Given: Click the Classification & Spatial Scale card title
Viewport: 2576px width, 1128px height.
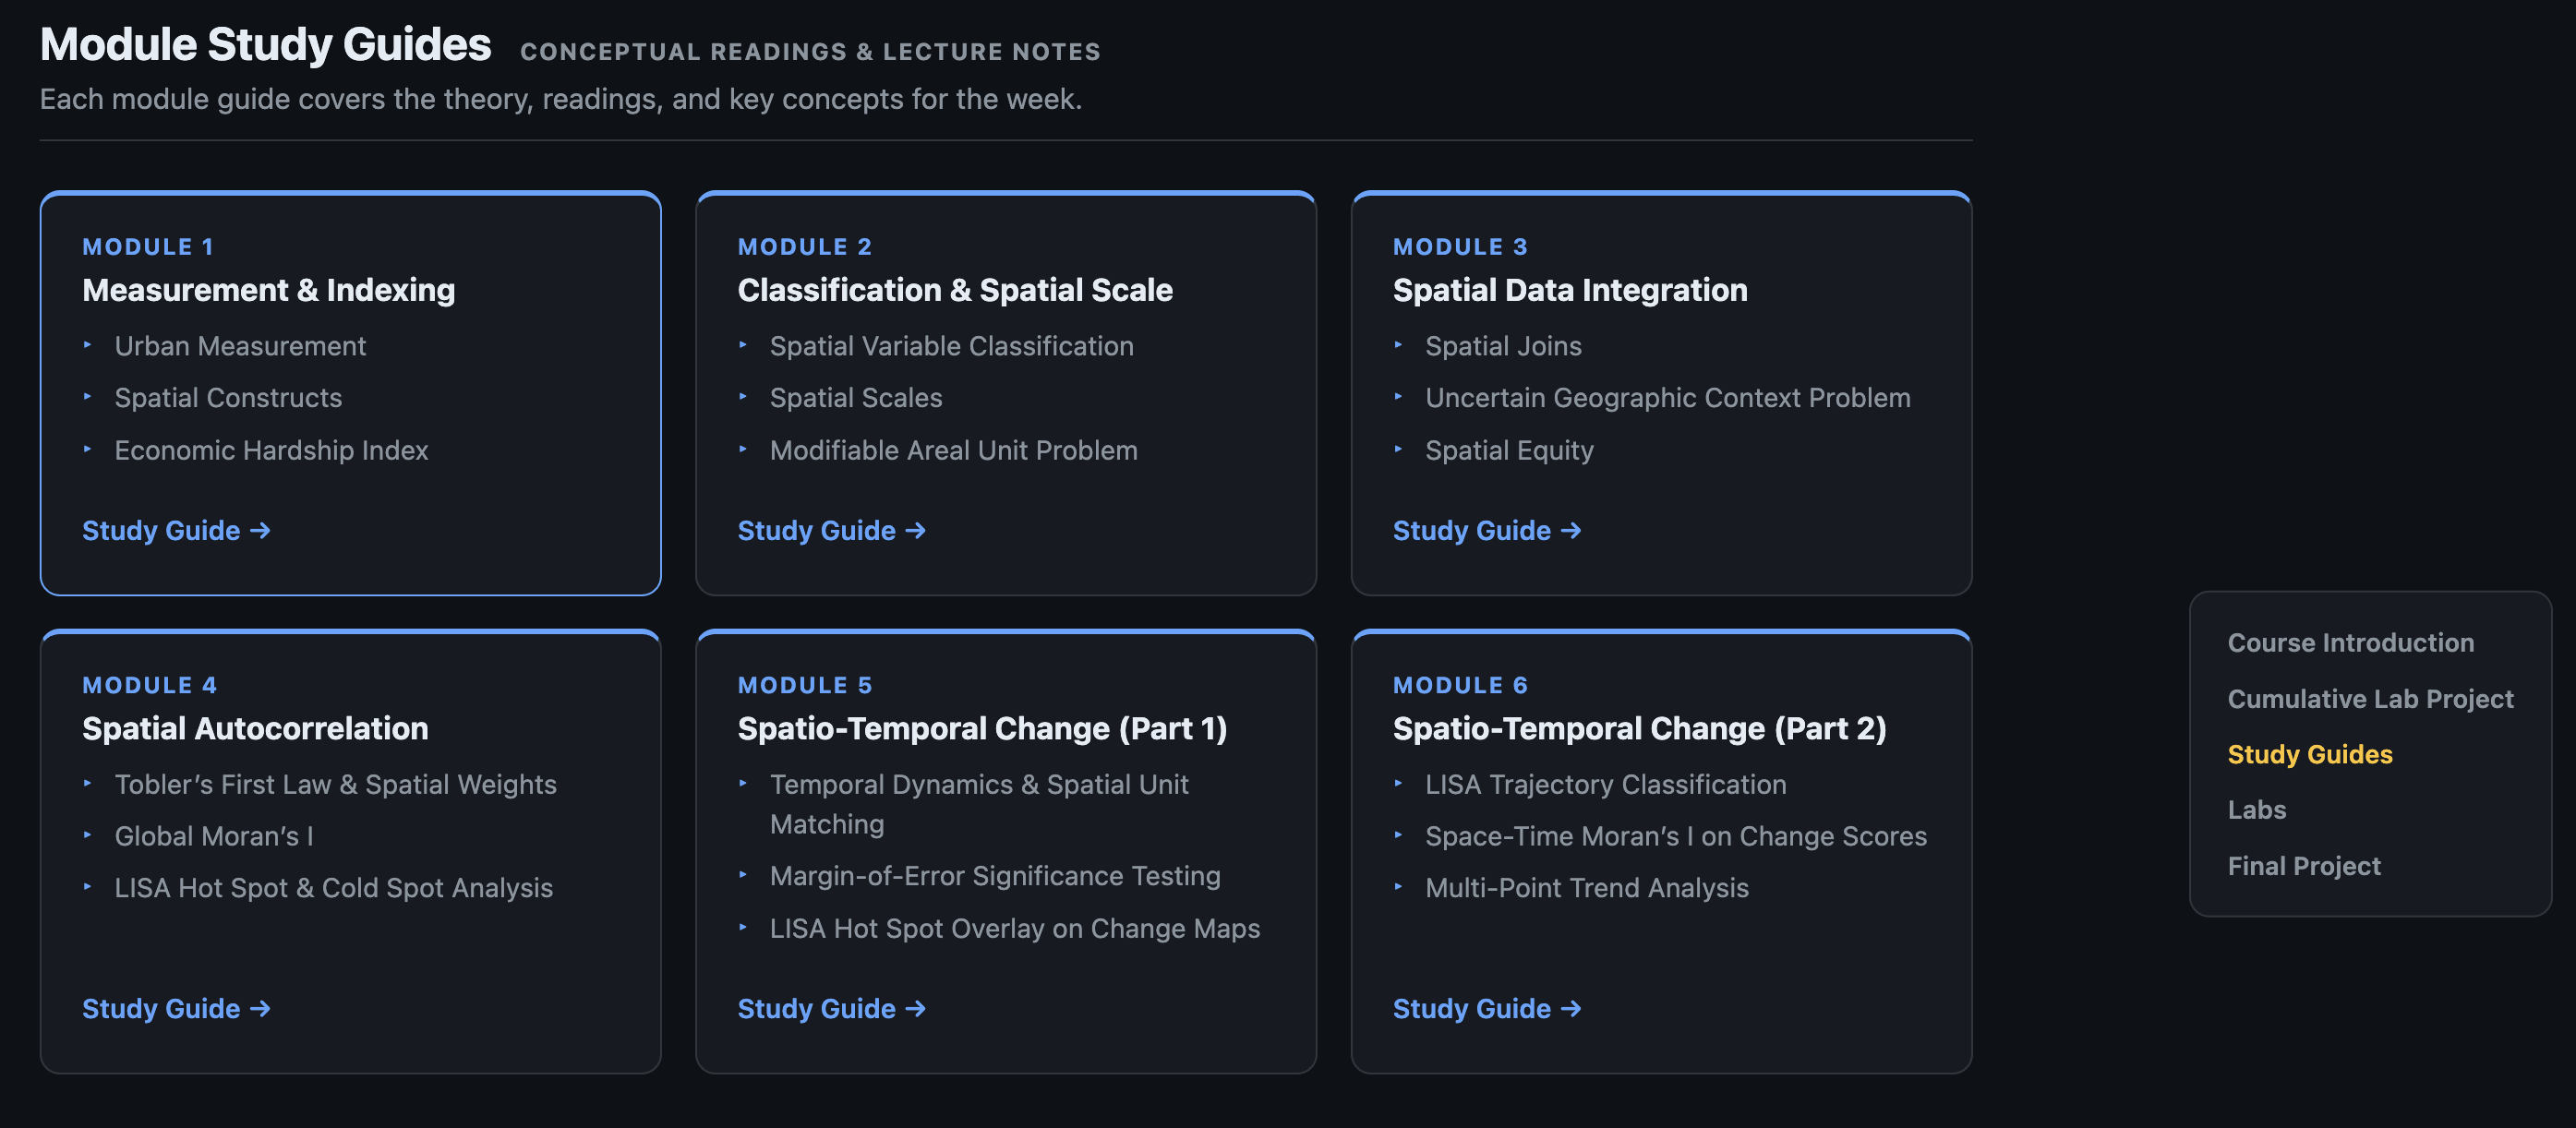Looking at the screenshot, I should tap(954, 290).
